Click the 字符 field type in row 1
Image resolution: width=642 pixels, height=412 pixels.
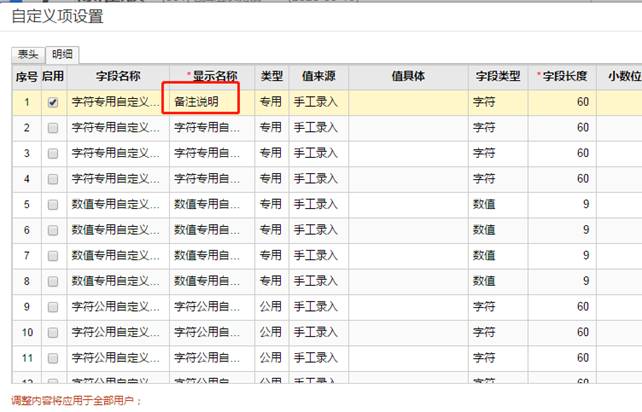[x=498, y=102]
